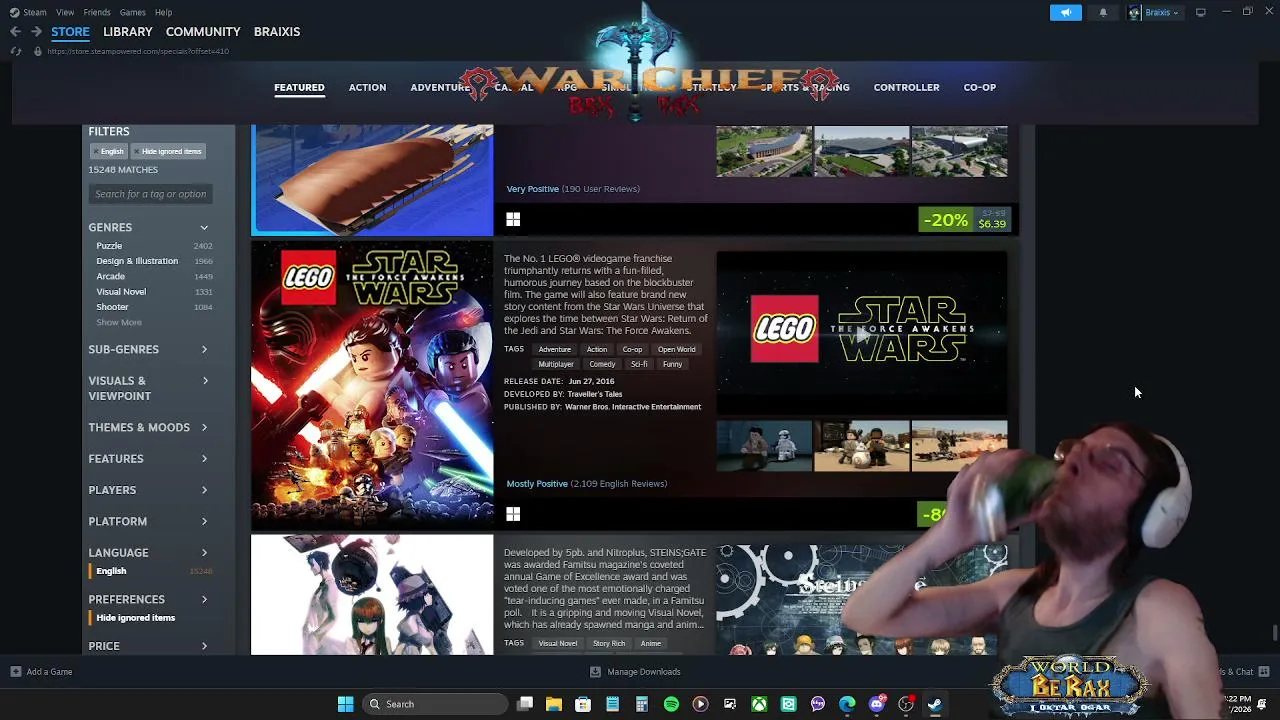Open Task View on the taskbar
Viewport: 1280px width, 720px height.
tap(525, 704)
